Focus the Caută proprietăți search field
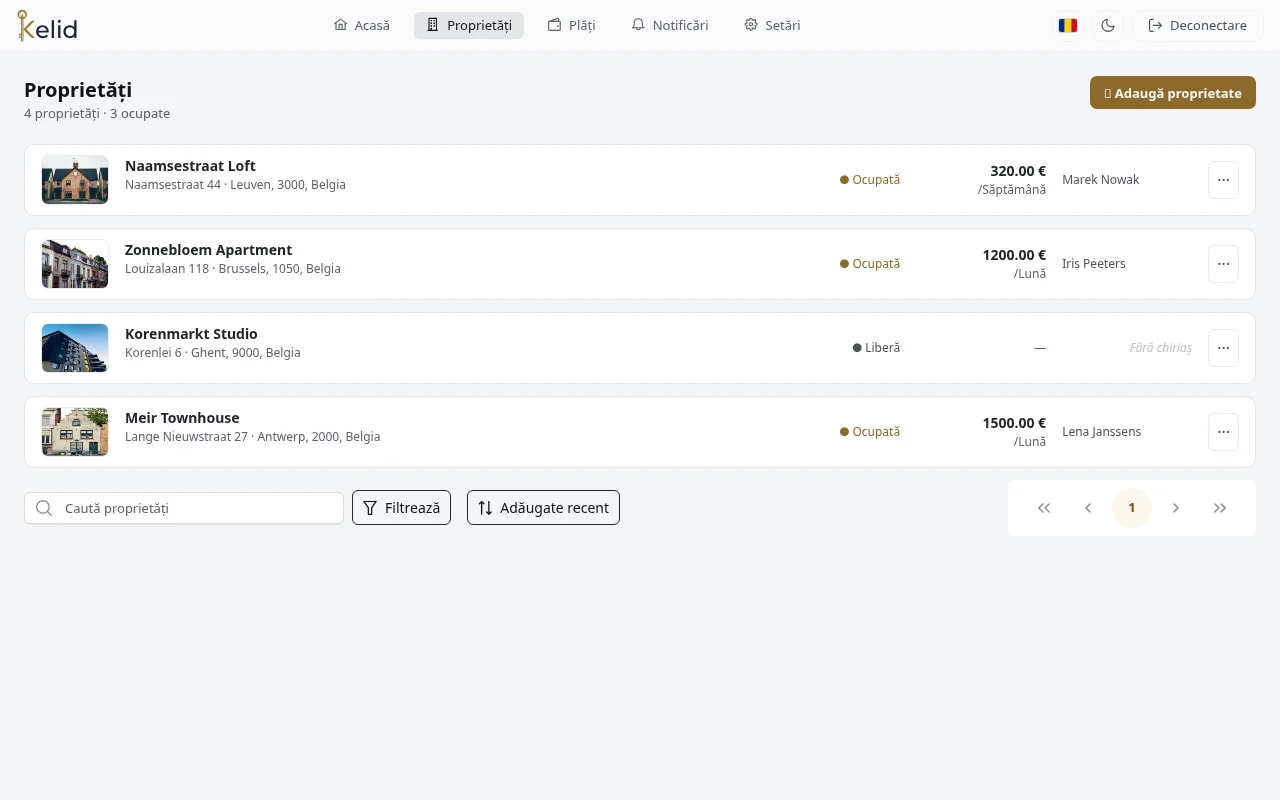This screenshot has height=800, width=1280. click(x=184, y=508)
